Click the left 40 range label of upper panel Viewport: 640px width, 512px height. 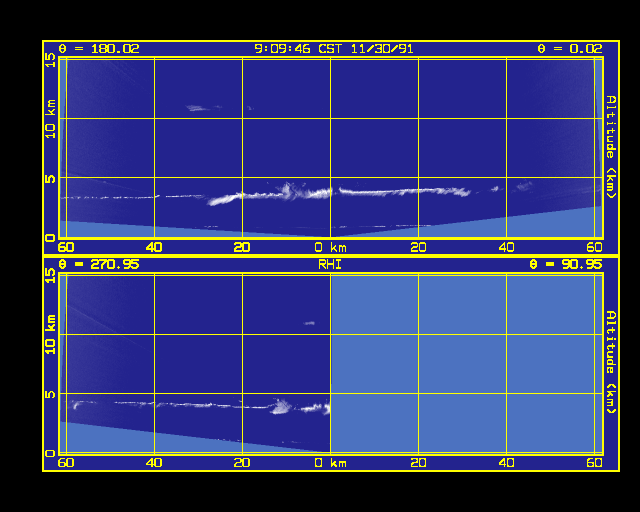tap(154, 247)
